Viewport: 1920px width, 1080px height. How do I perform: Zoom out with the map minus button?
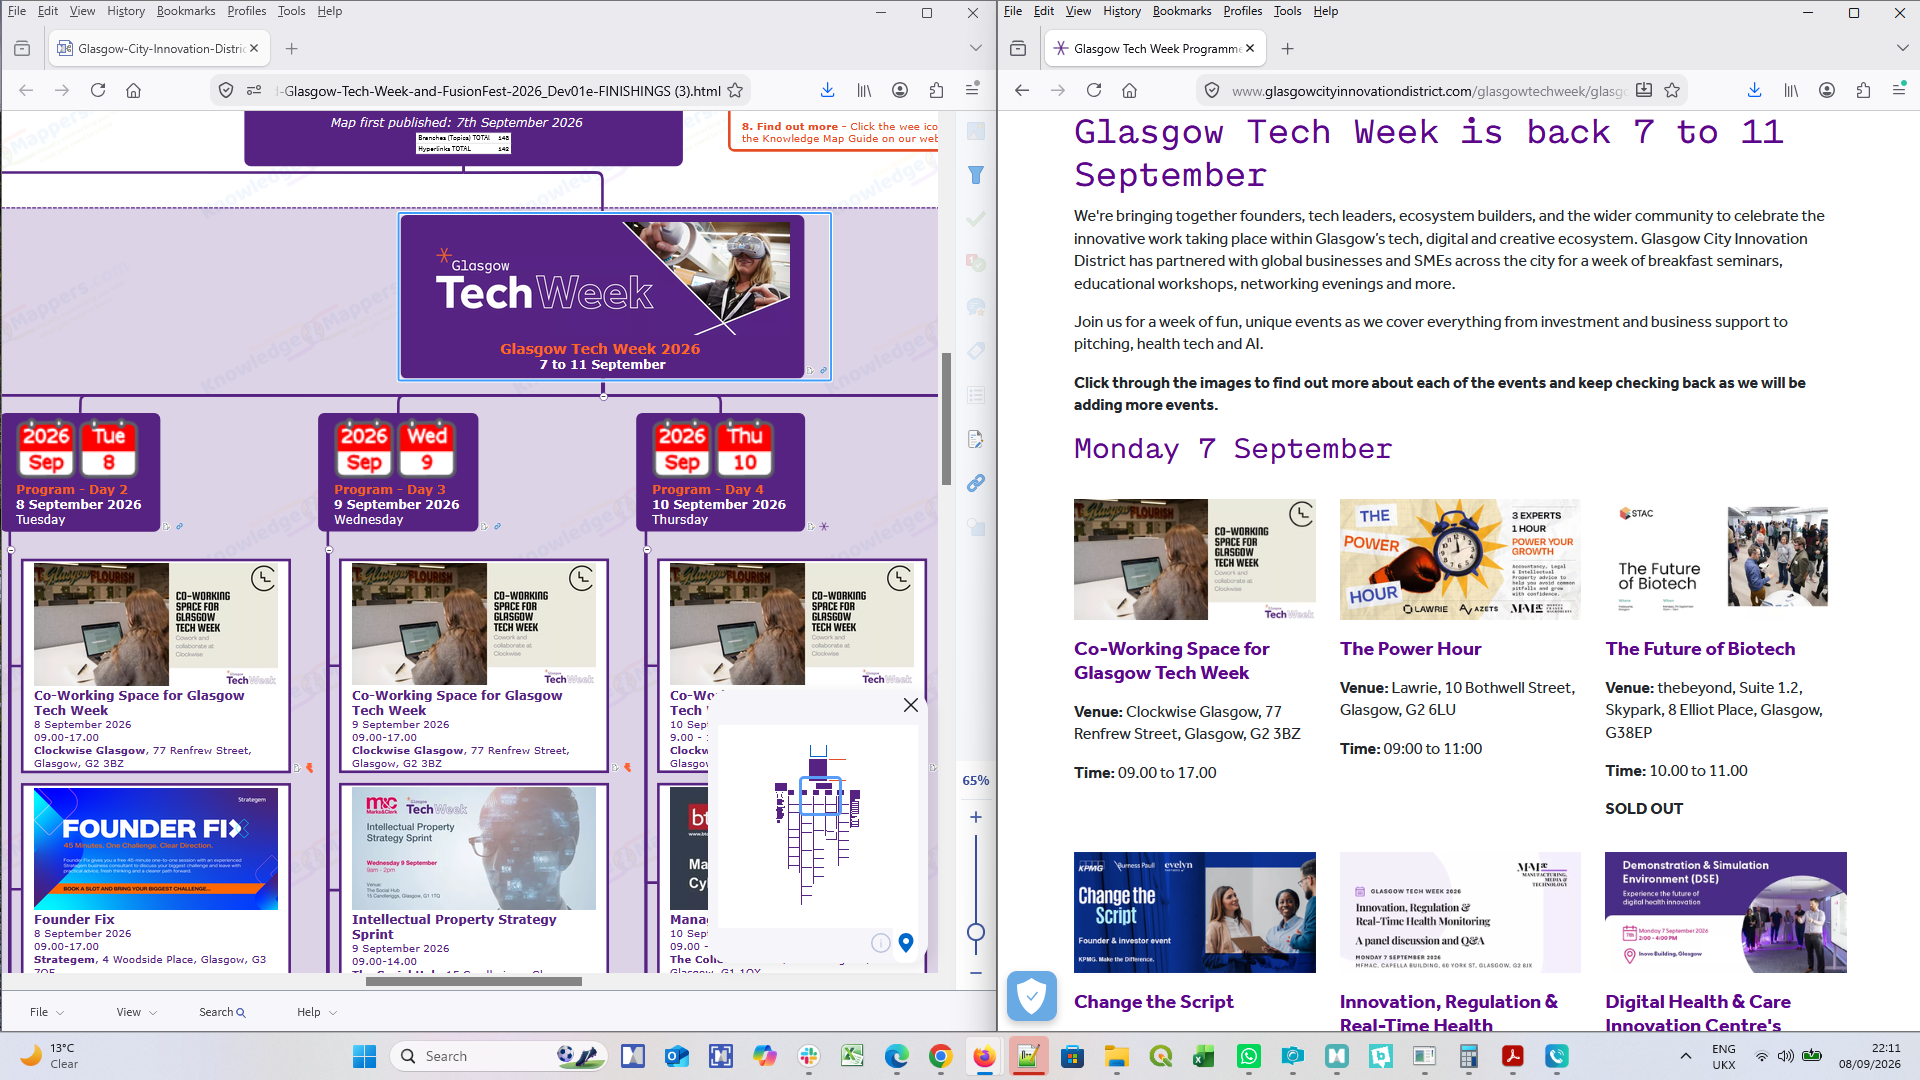pyautogui.click(x=976, y=972)
